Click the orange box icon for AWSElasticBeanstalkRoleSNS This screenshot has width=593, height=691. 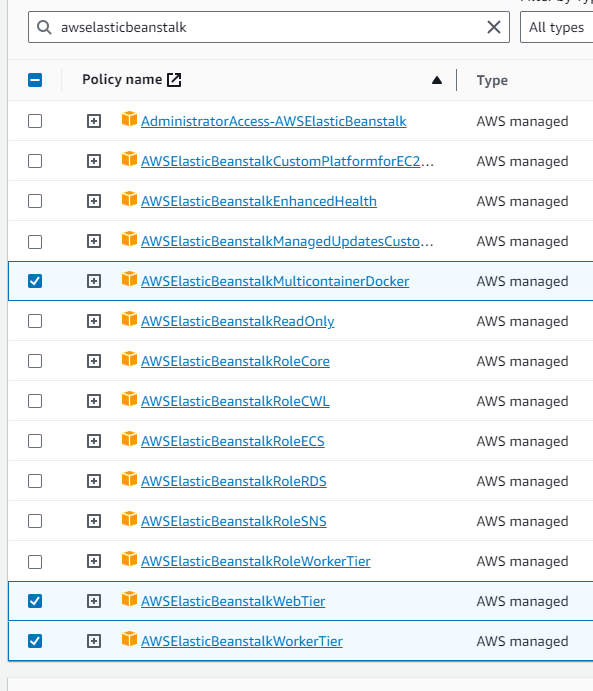pos(129,519)
